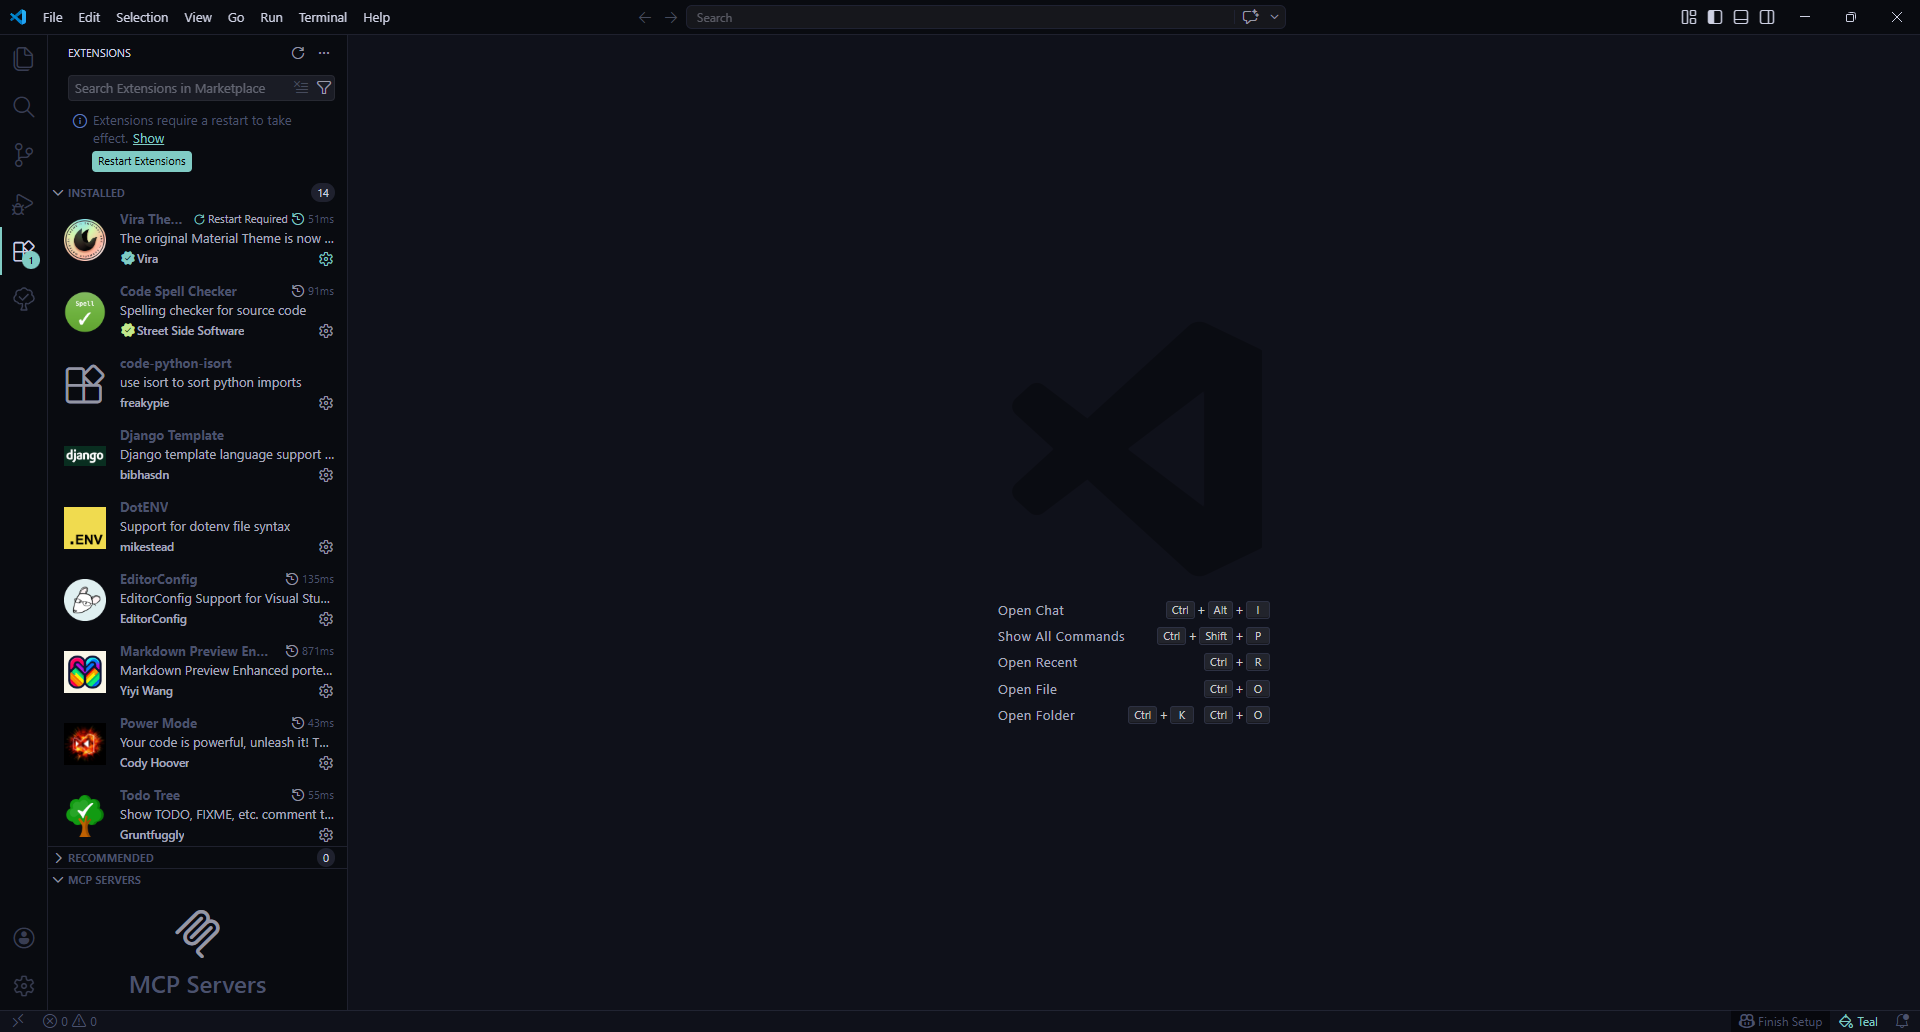Open manage gear for Todo Tree
The width and height of the screenshot is (1920, 1032).
click(x=326, y=835)
